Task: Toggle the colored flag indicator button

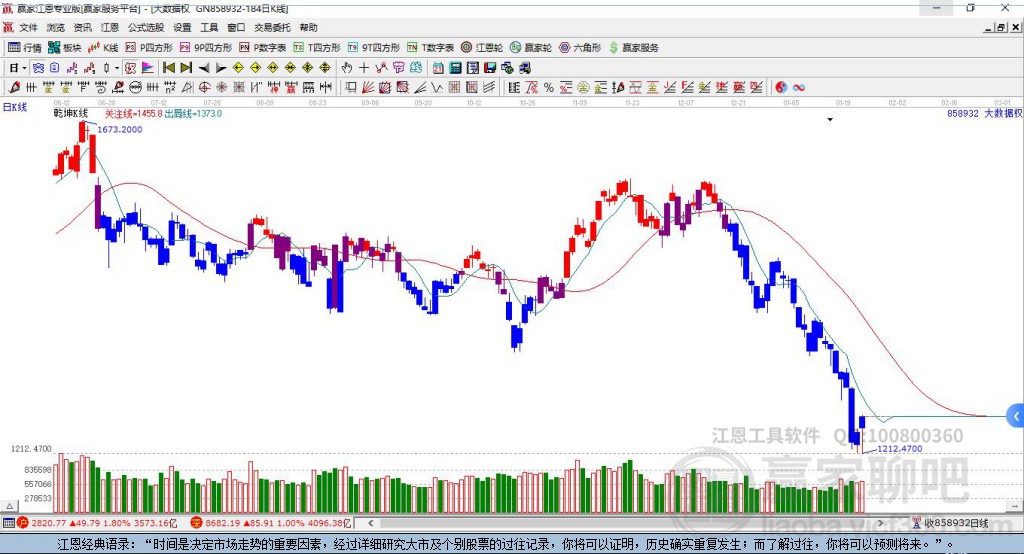Action: pos(148,68)
